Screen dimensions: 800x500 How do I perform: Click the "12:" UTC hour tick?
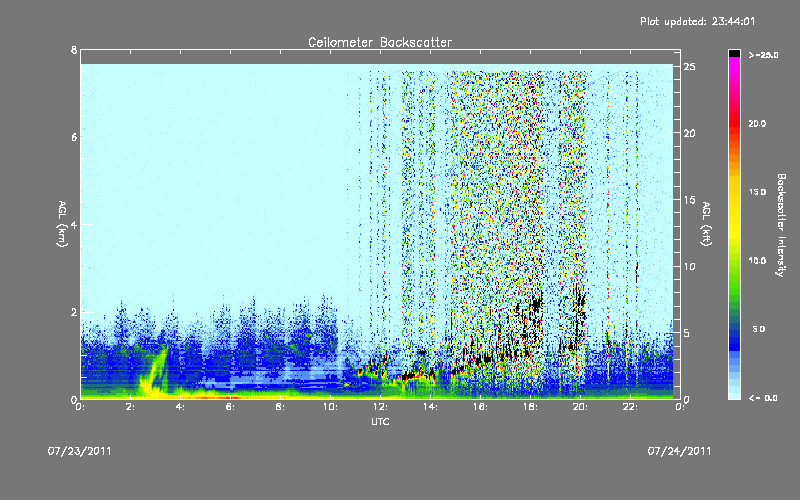[x=380, y=407]
